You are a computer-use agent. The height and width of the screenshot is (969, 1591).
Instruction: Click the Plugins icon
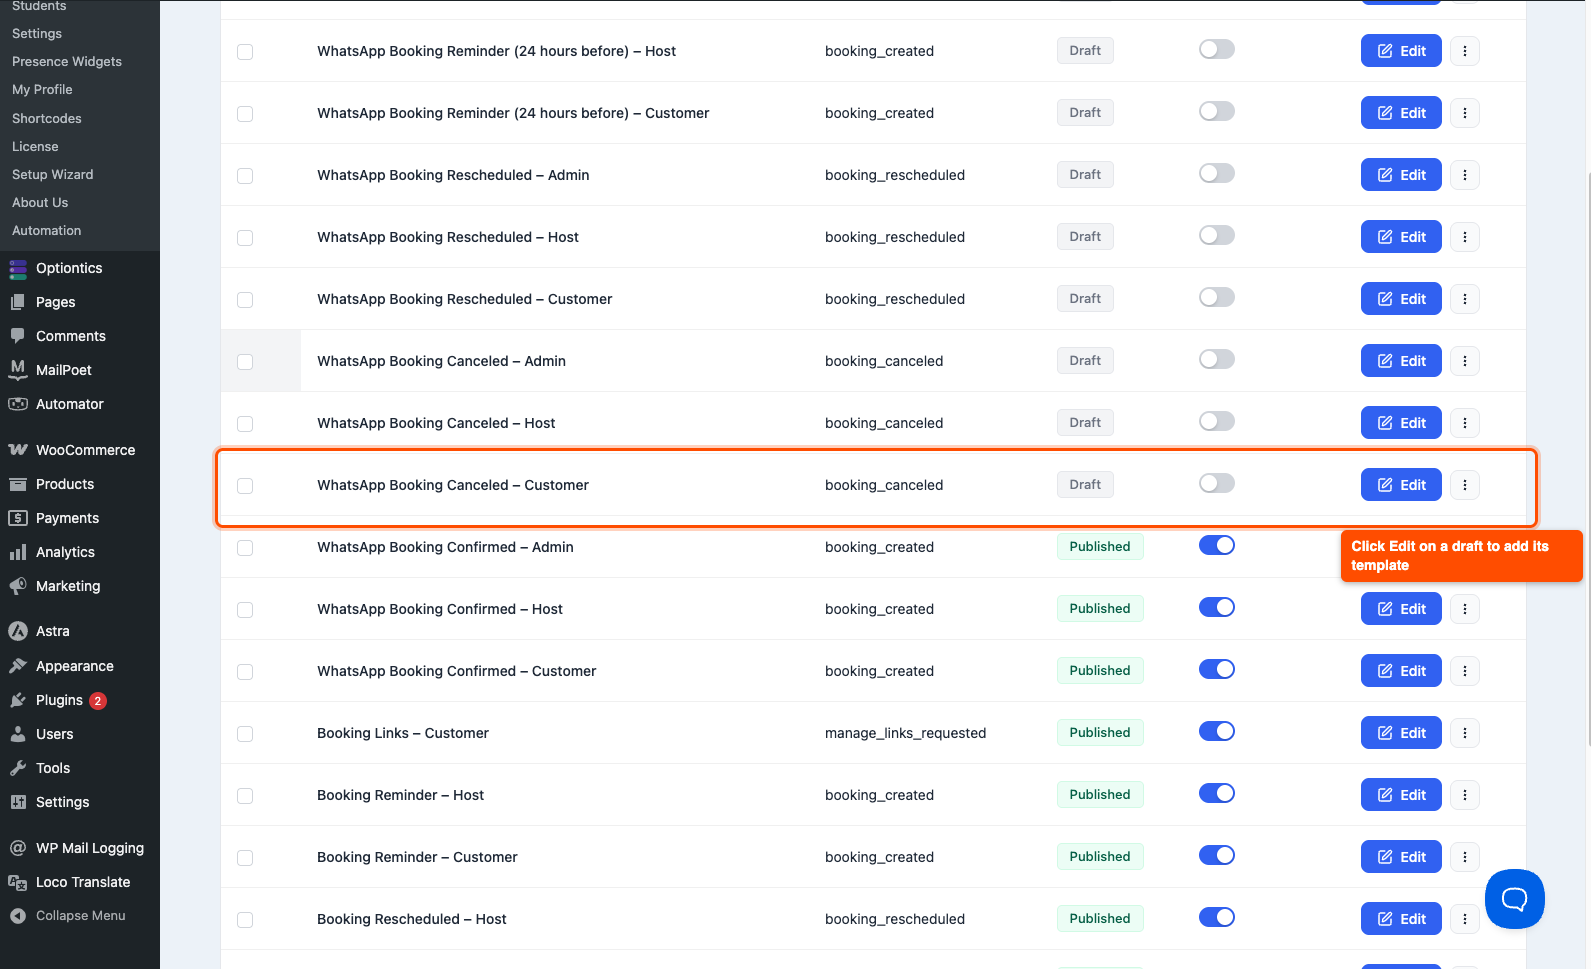pyautogui.click(x=18, y=700)
